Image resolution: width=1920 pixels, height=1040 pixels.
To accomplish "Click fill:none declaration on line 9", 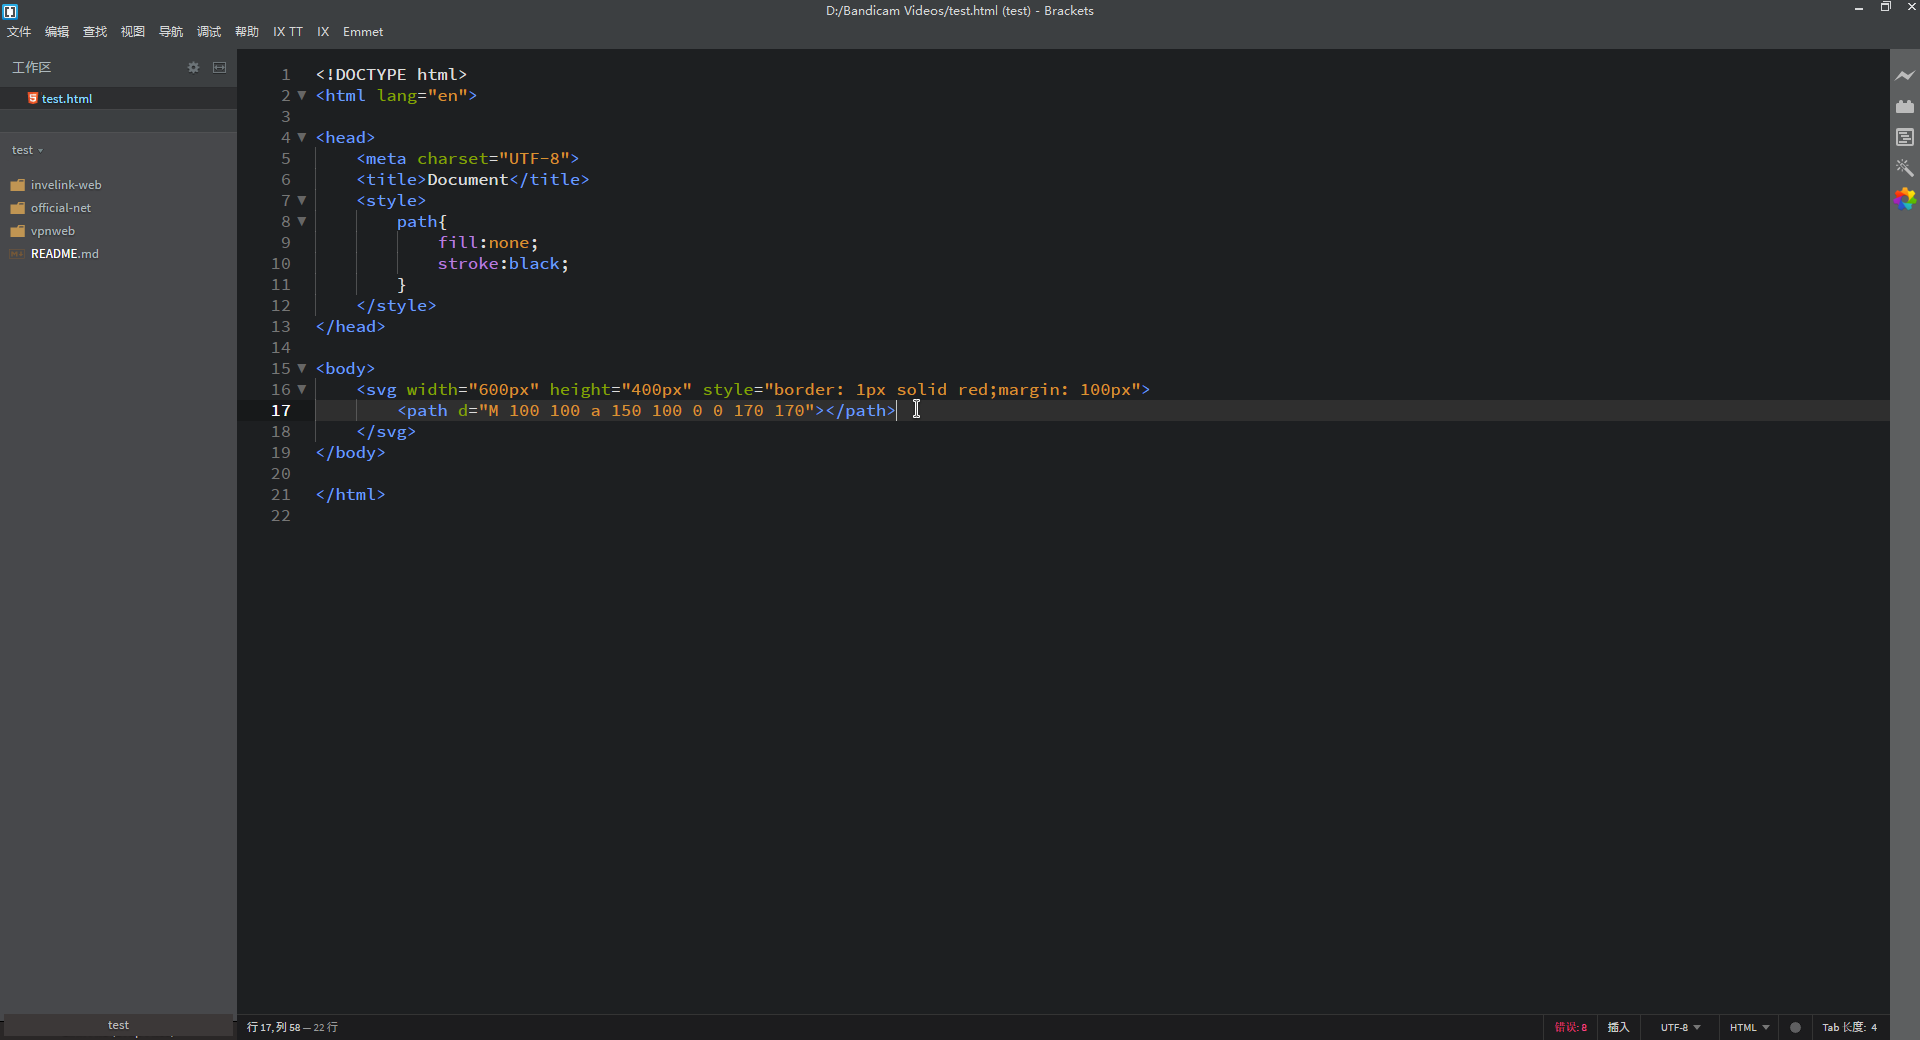I will [488, 242].
